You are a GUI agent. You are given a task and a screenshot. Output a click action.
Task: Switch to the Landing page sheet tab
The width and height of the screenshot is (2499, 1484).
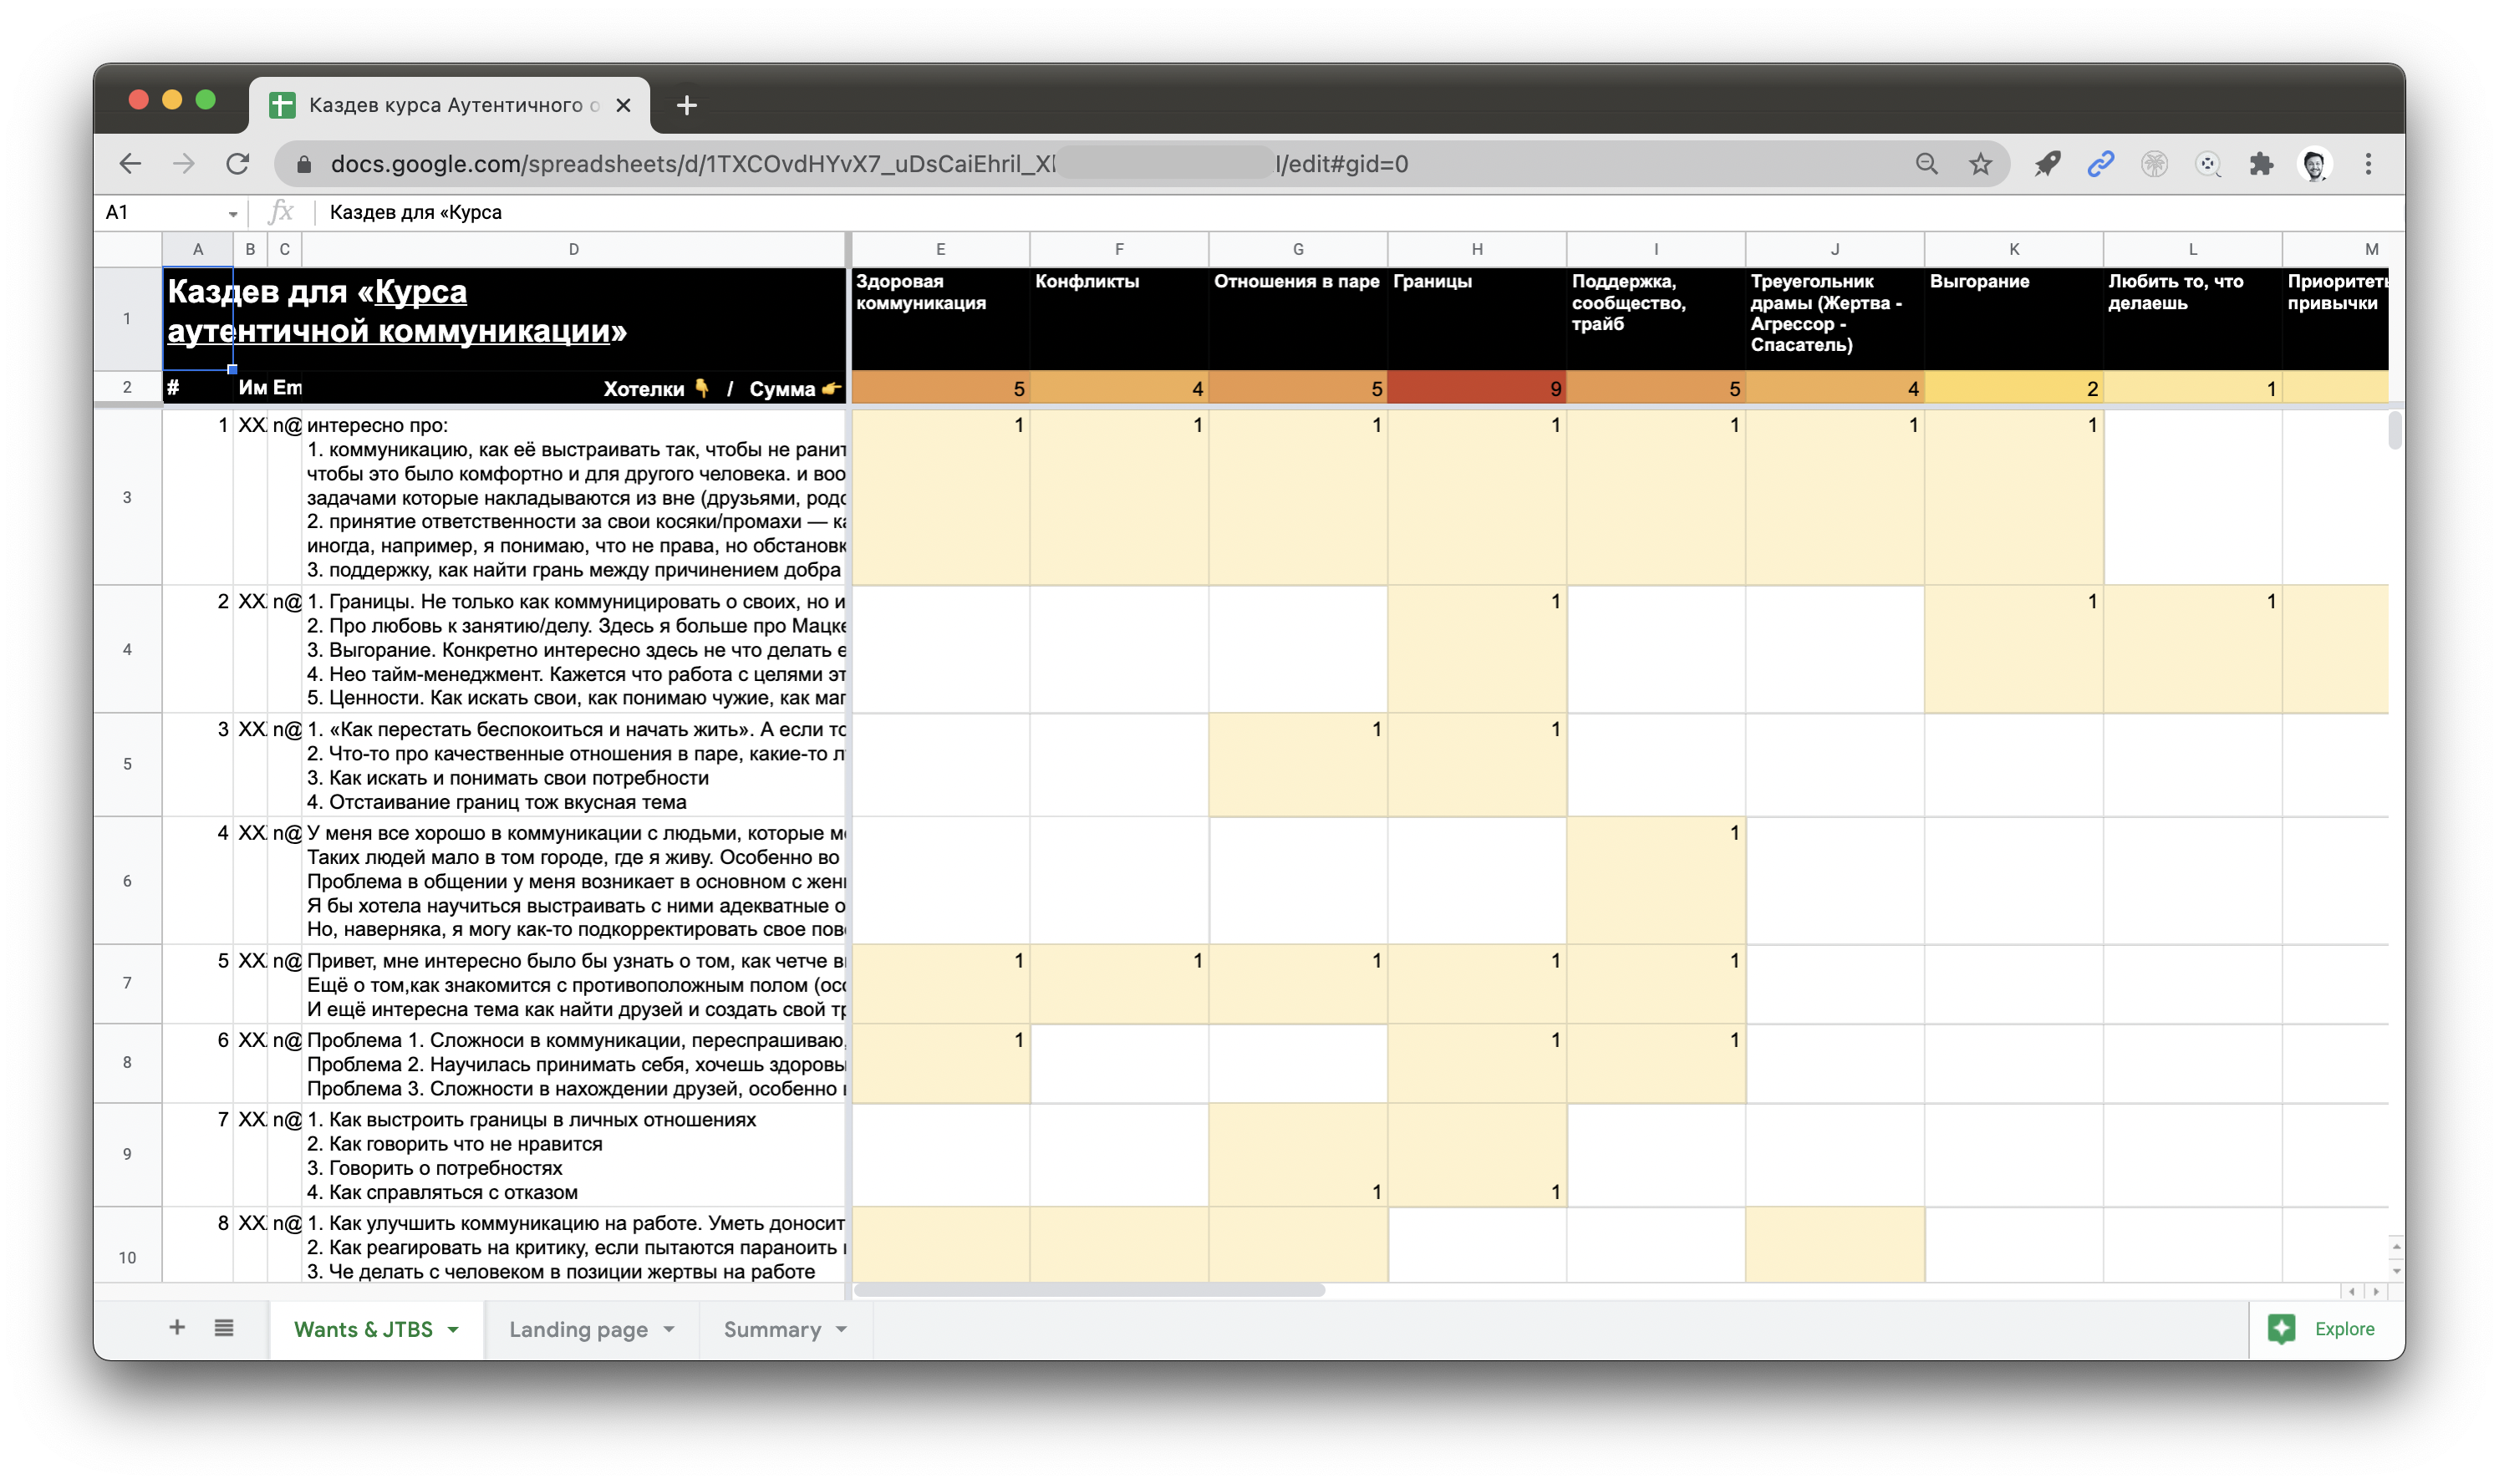(x=577, y=1329)
